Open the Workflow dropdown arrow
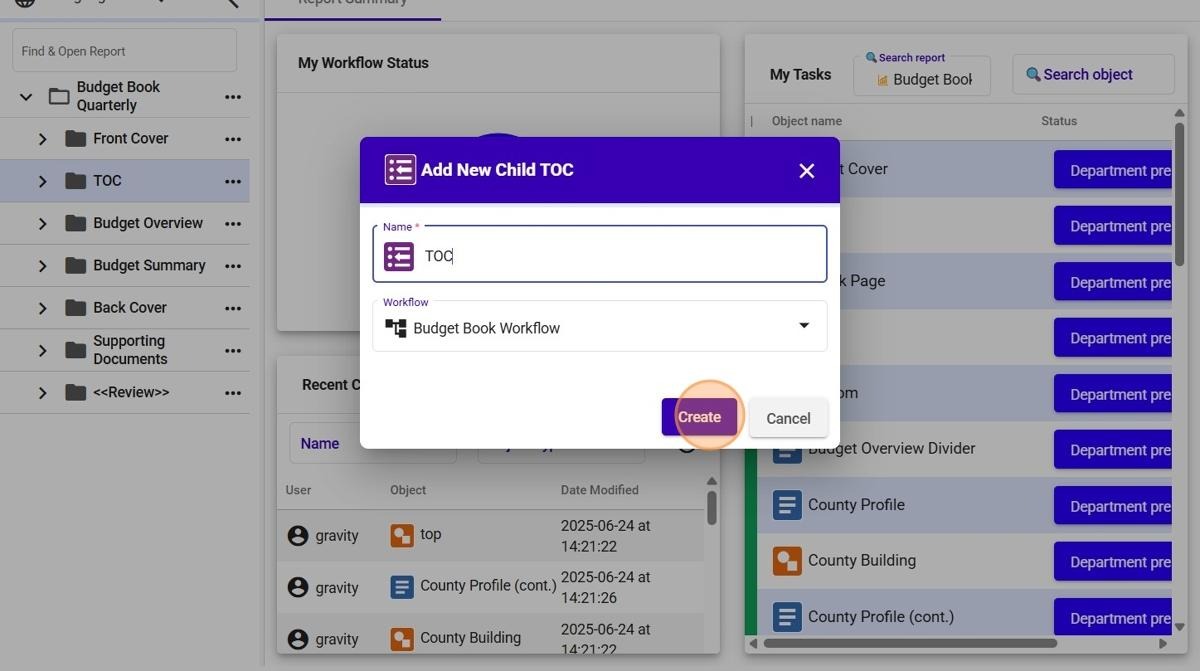 pos(804,326)
